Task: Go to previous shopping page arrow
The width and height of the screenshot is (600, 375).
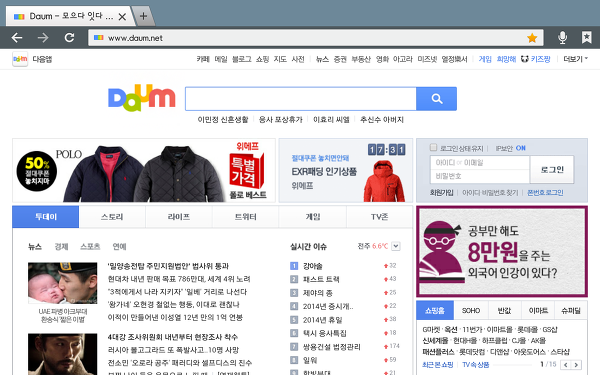Action: tap(566, 365)
